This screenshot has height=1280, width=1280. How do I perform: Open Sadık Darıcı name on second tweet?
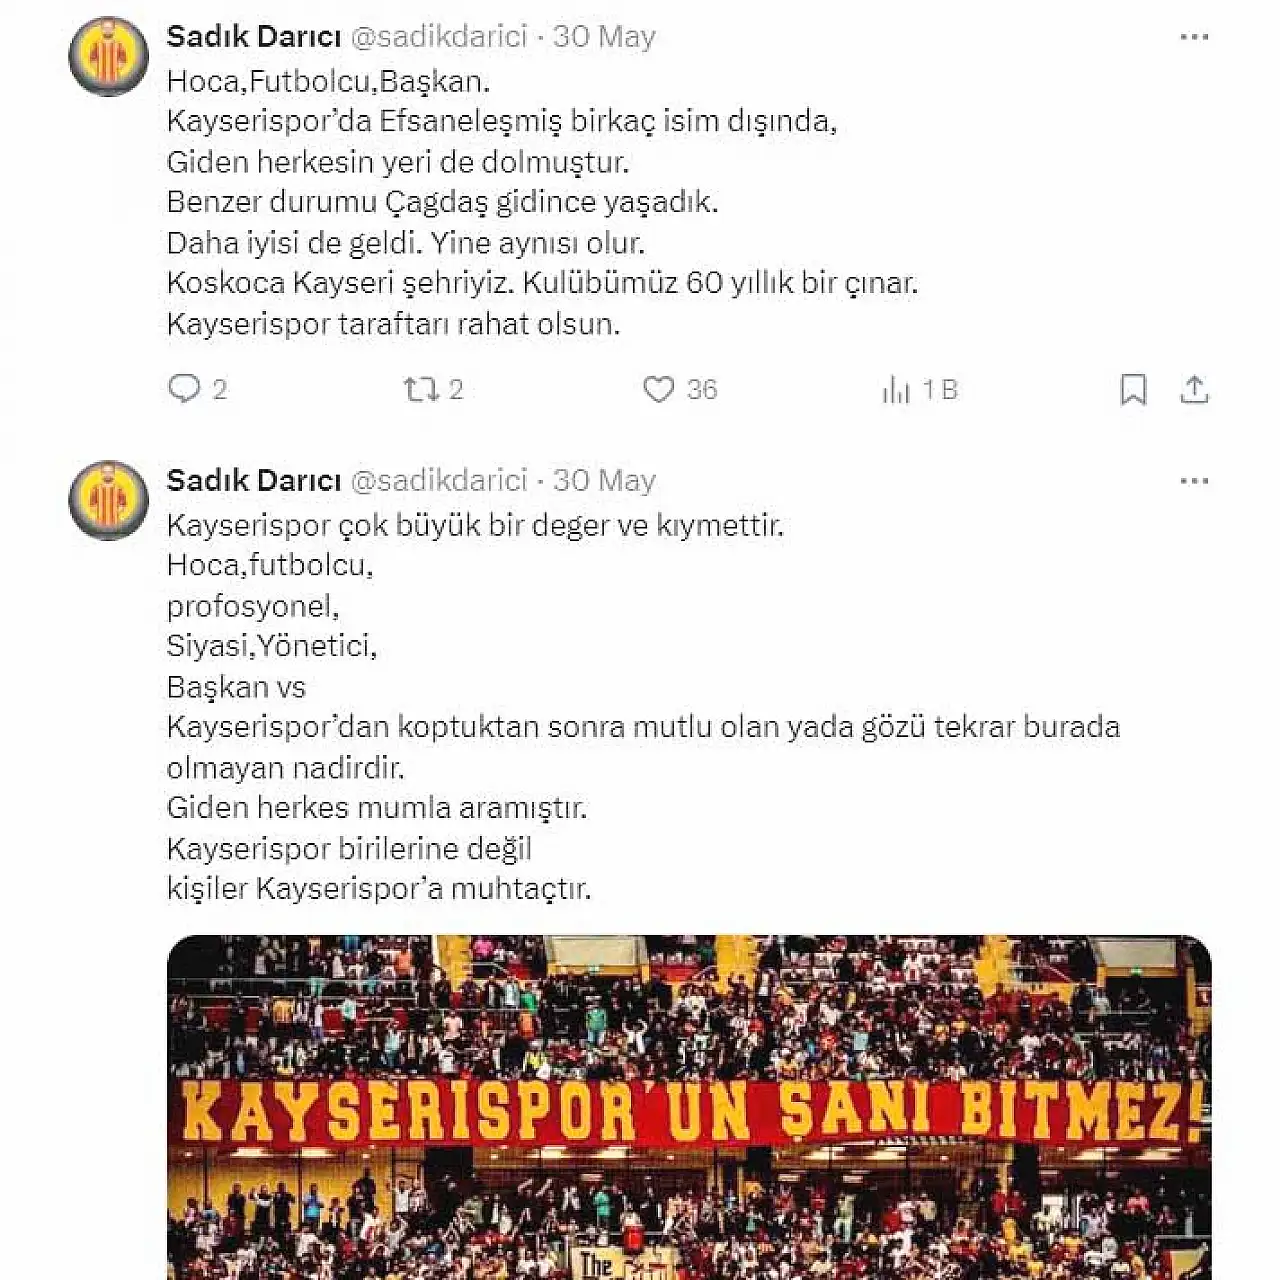(254, 481)
